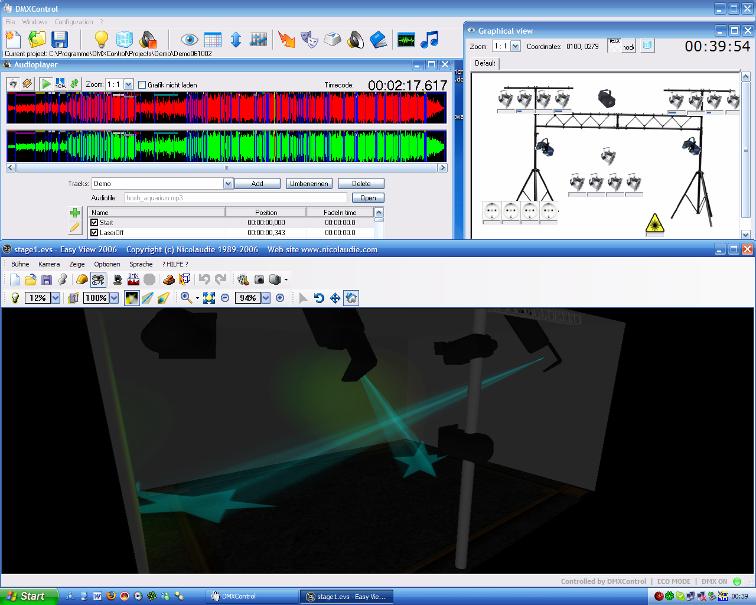Click the laser warning symbol in Graphical view
This screenshot has height=605, width=756.
point(655,222)
